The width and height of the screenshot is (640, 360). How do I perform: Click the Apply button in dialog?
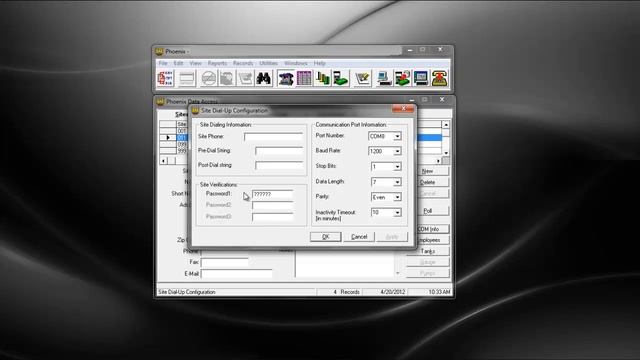tap(392, 237)
